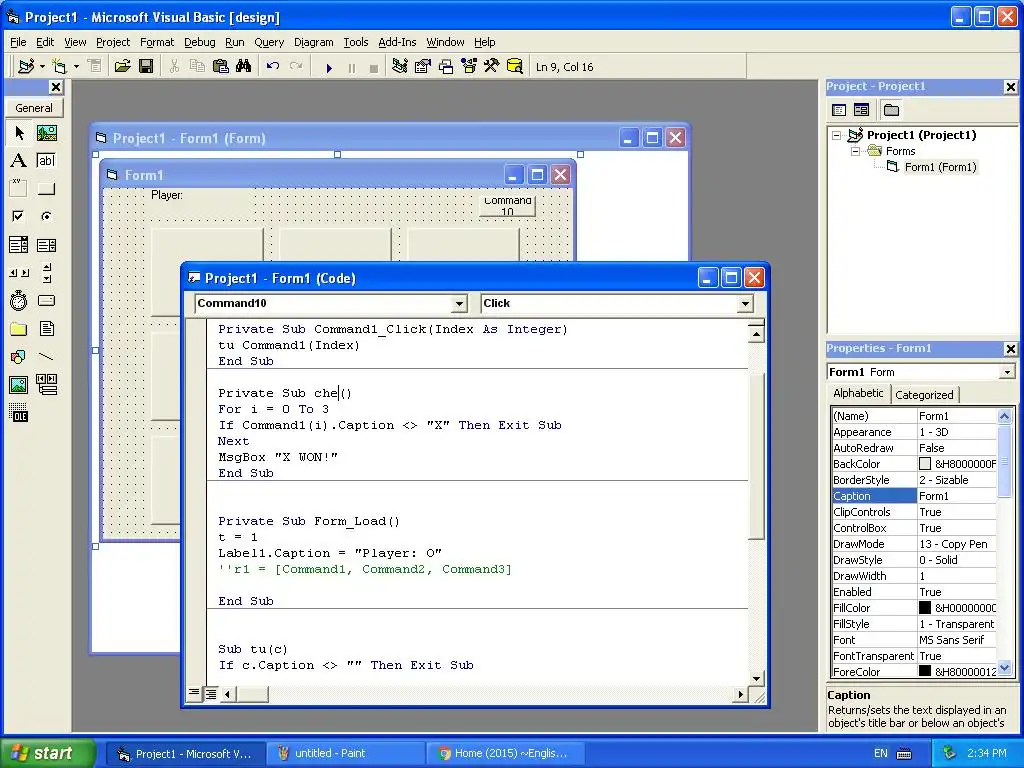
Task: Select the Label tool (letter A)
Action: pyautogui.click(x=19, y=161)
